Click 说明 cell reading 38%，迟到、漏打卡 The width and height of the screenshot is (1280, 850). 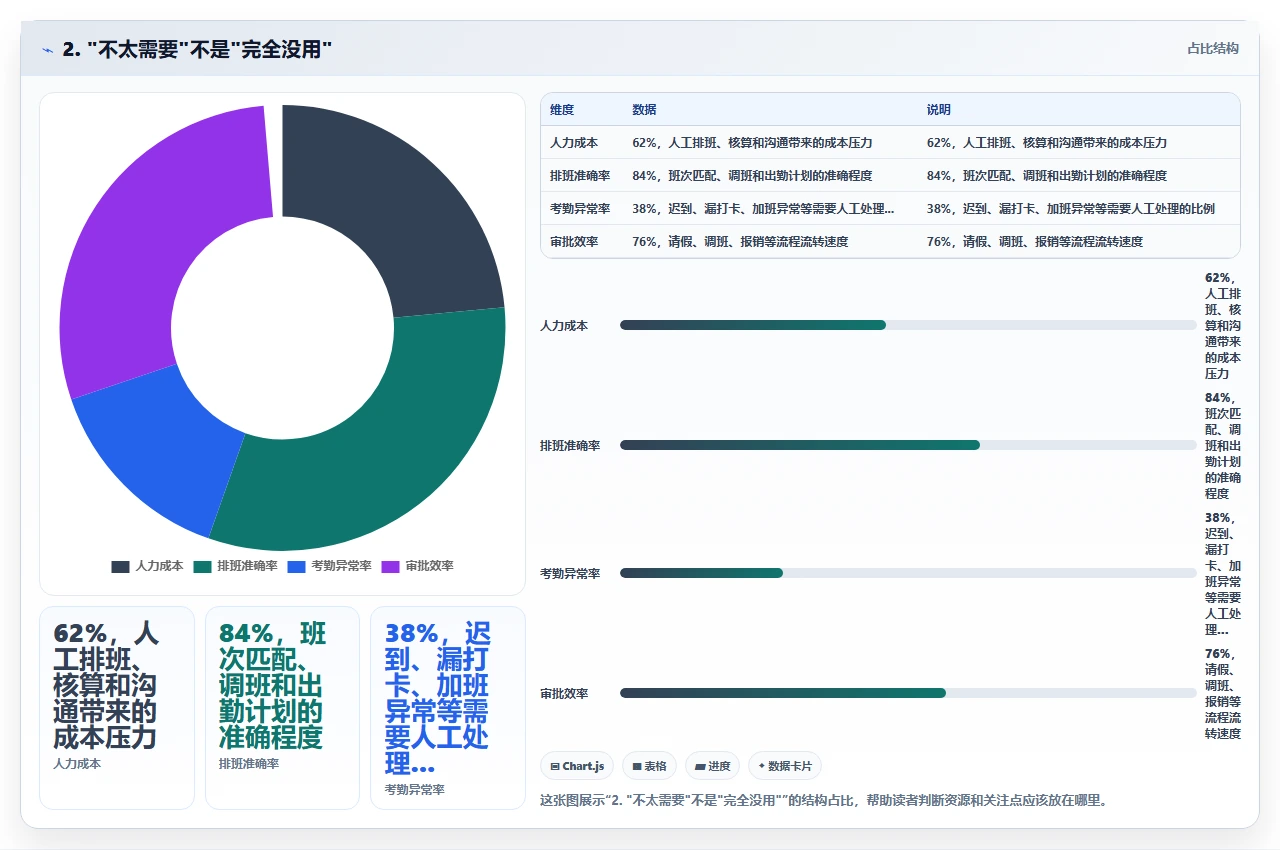click(1071, 209)
